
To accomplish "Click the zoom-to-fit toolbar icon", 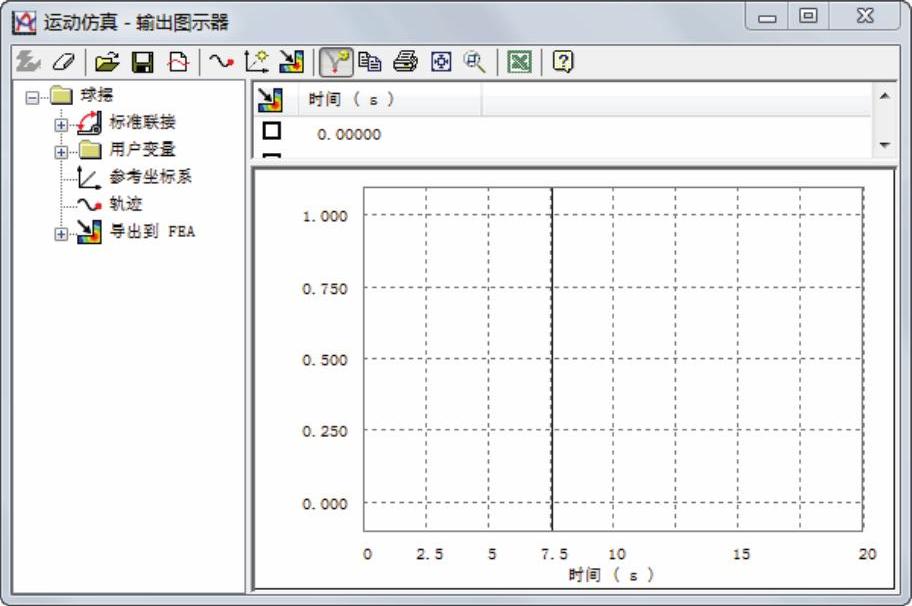I will click(441, 62).
